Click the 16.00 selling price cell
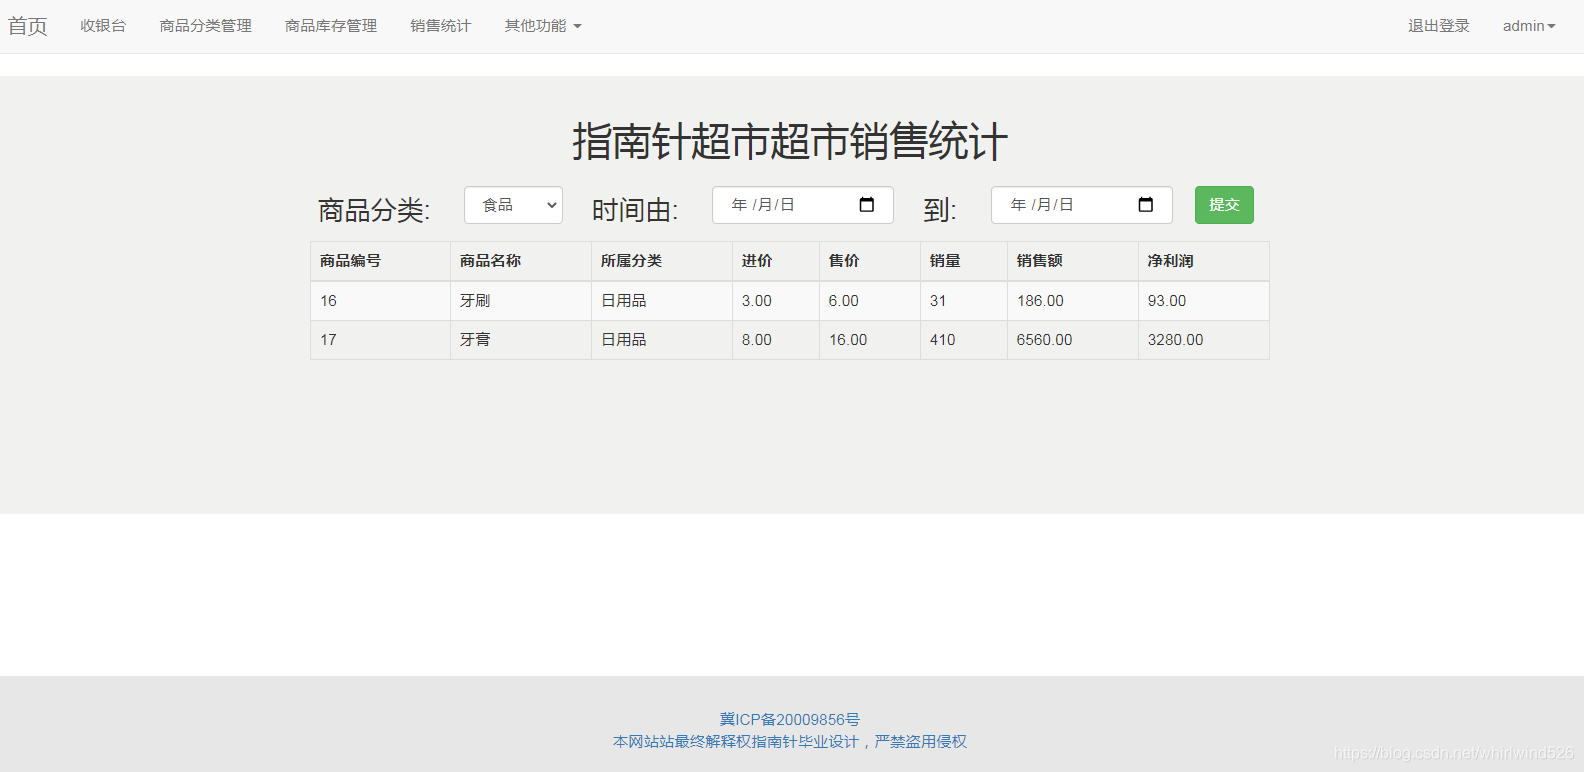Viewport: 1584px width, 772px height. click(870, 340)
